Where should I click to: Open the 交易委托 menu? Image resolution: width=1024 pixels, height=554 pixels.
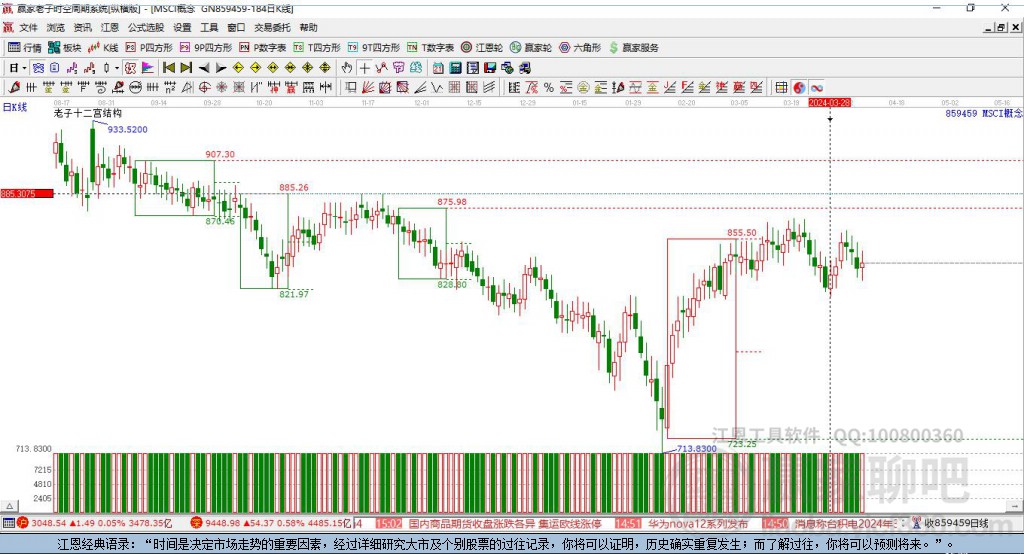(272, 27)
